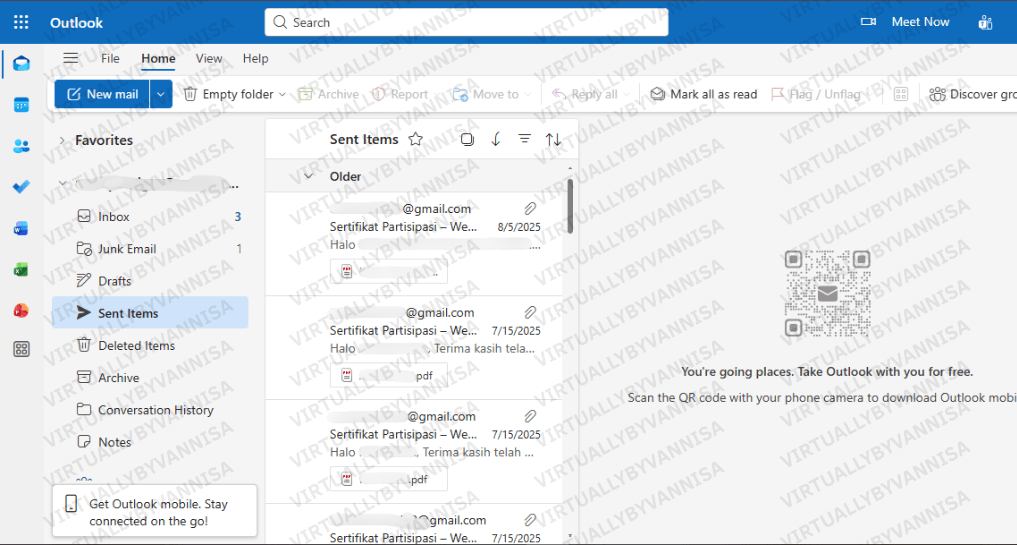Screen dimensions: 1017x545
Task: Click the Teams icon in header
Action: (985, 22)
